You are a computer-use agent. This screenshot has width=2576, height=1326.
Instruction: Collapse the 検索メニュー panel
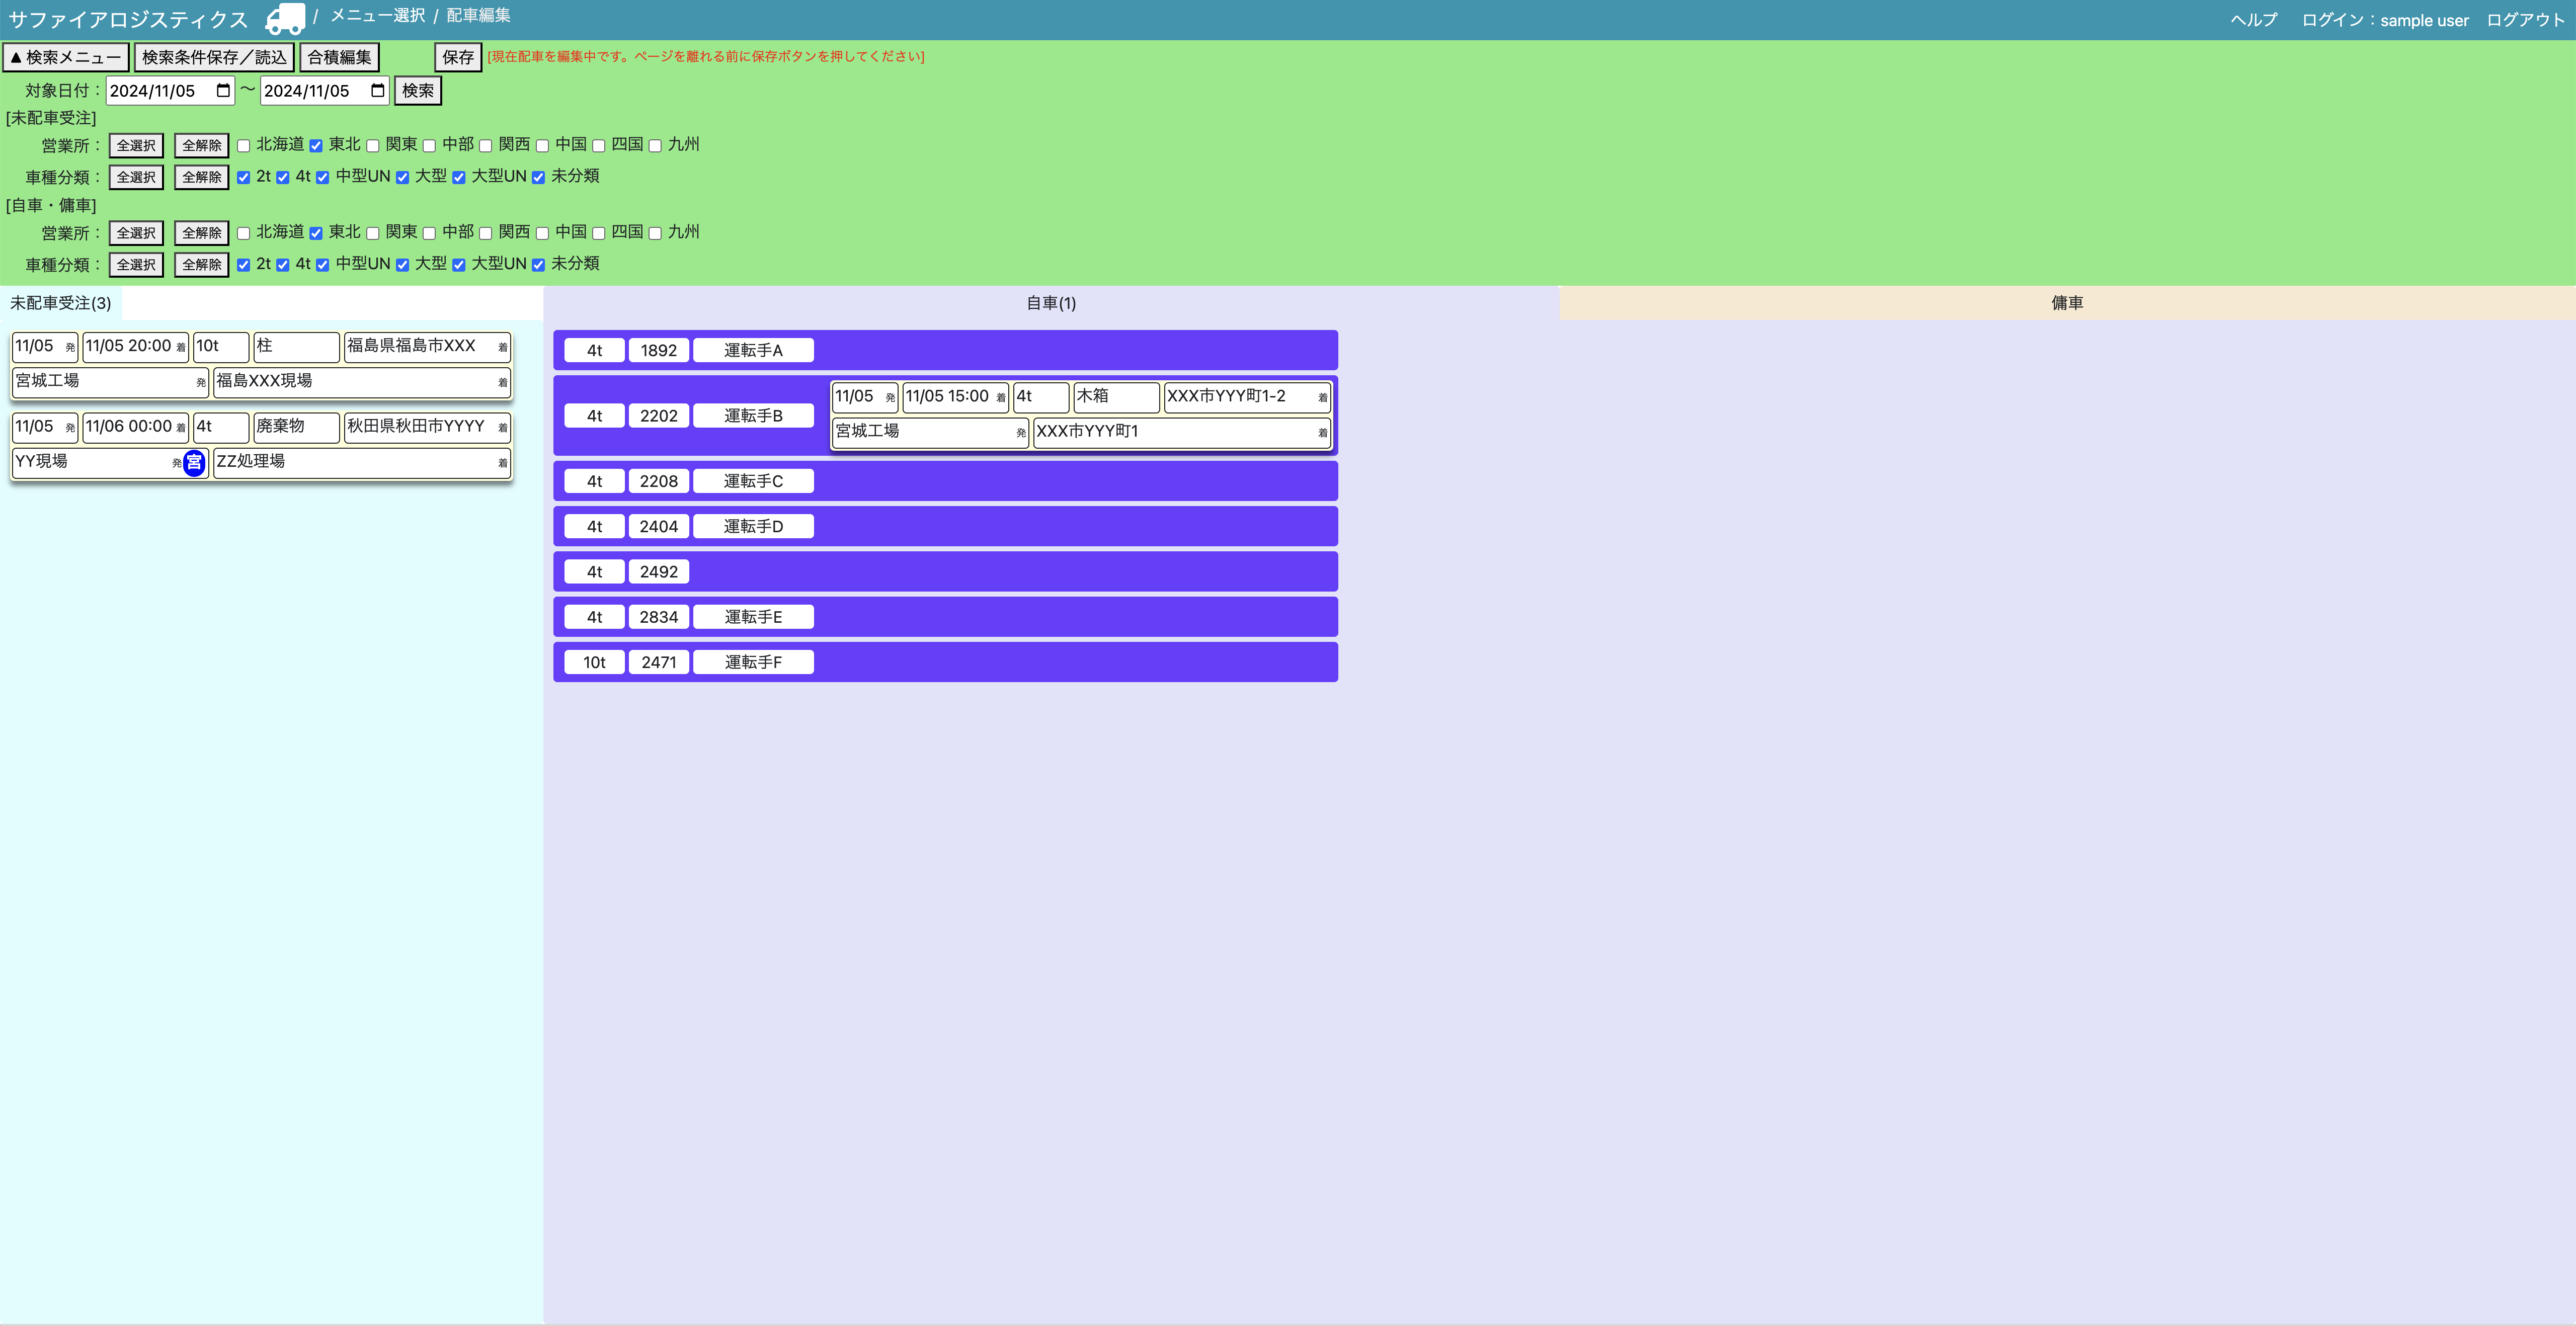(x=66, y=58)
